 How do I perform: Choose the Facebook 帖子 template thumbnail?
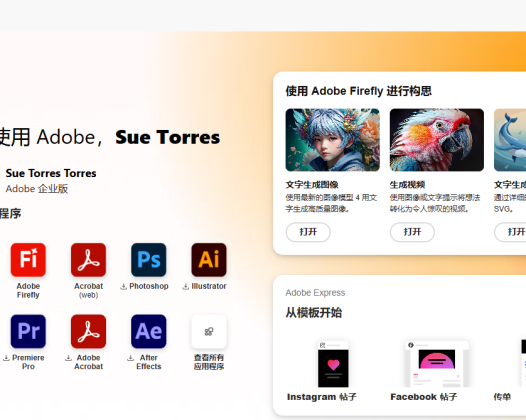pyautogui.click(x=437, y=364)
